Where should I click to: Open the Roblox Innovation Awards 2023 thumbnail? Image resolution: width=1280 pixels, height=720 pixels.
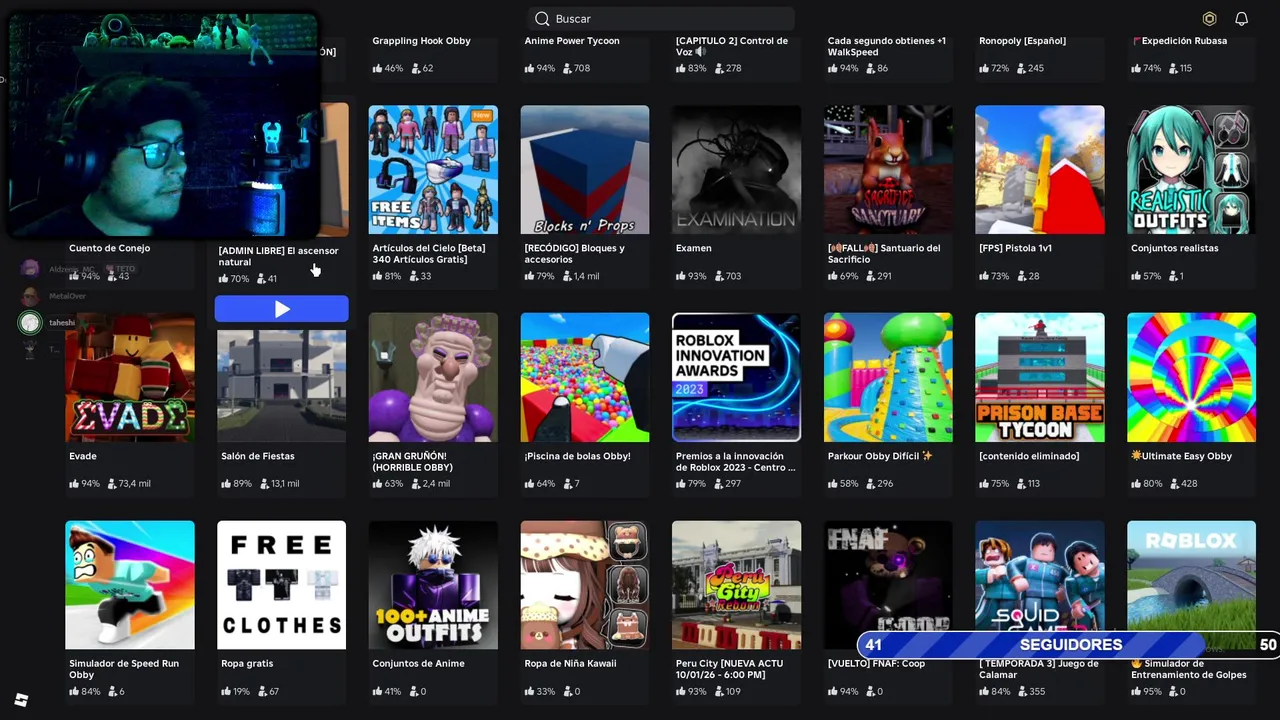tap(737, 377)
